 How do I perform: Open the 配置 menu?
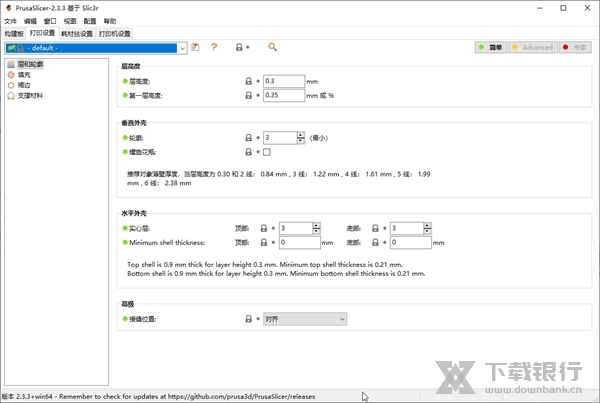click(x=90, y=21)
